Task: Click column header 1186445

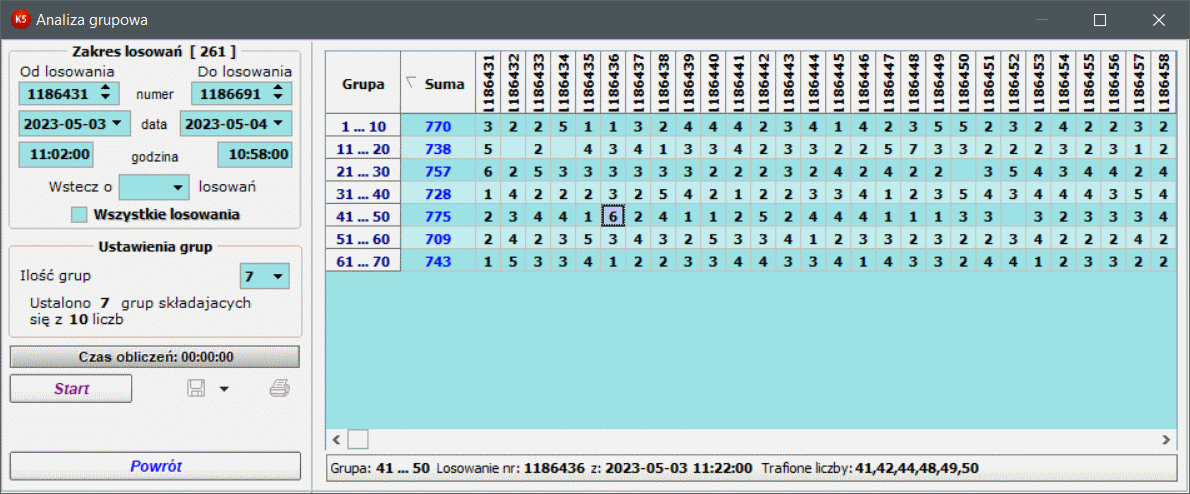Action: pyautogui.click(x=838, y=83)
